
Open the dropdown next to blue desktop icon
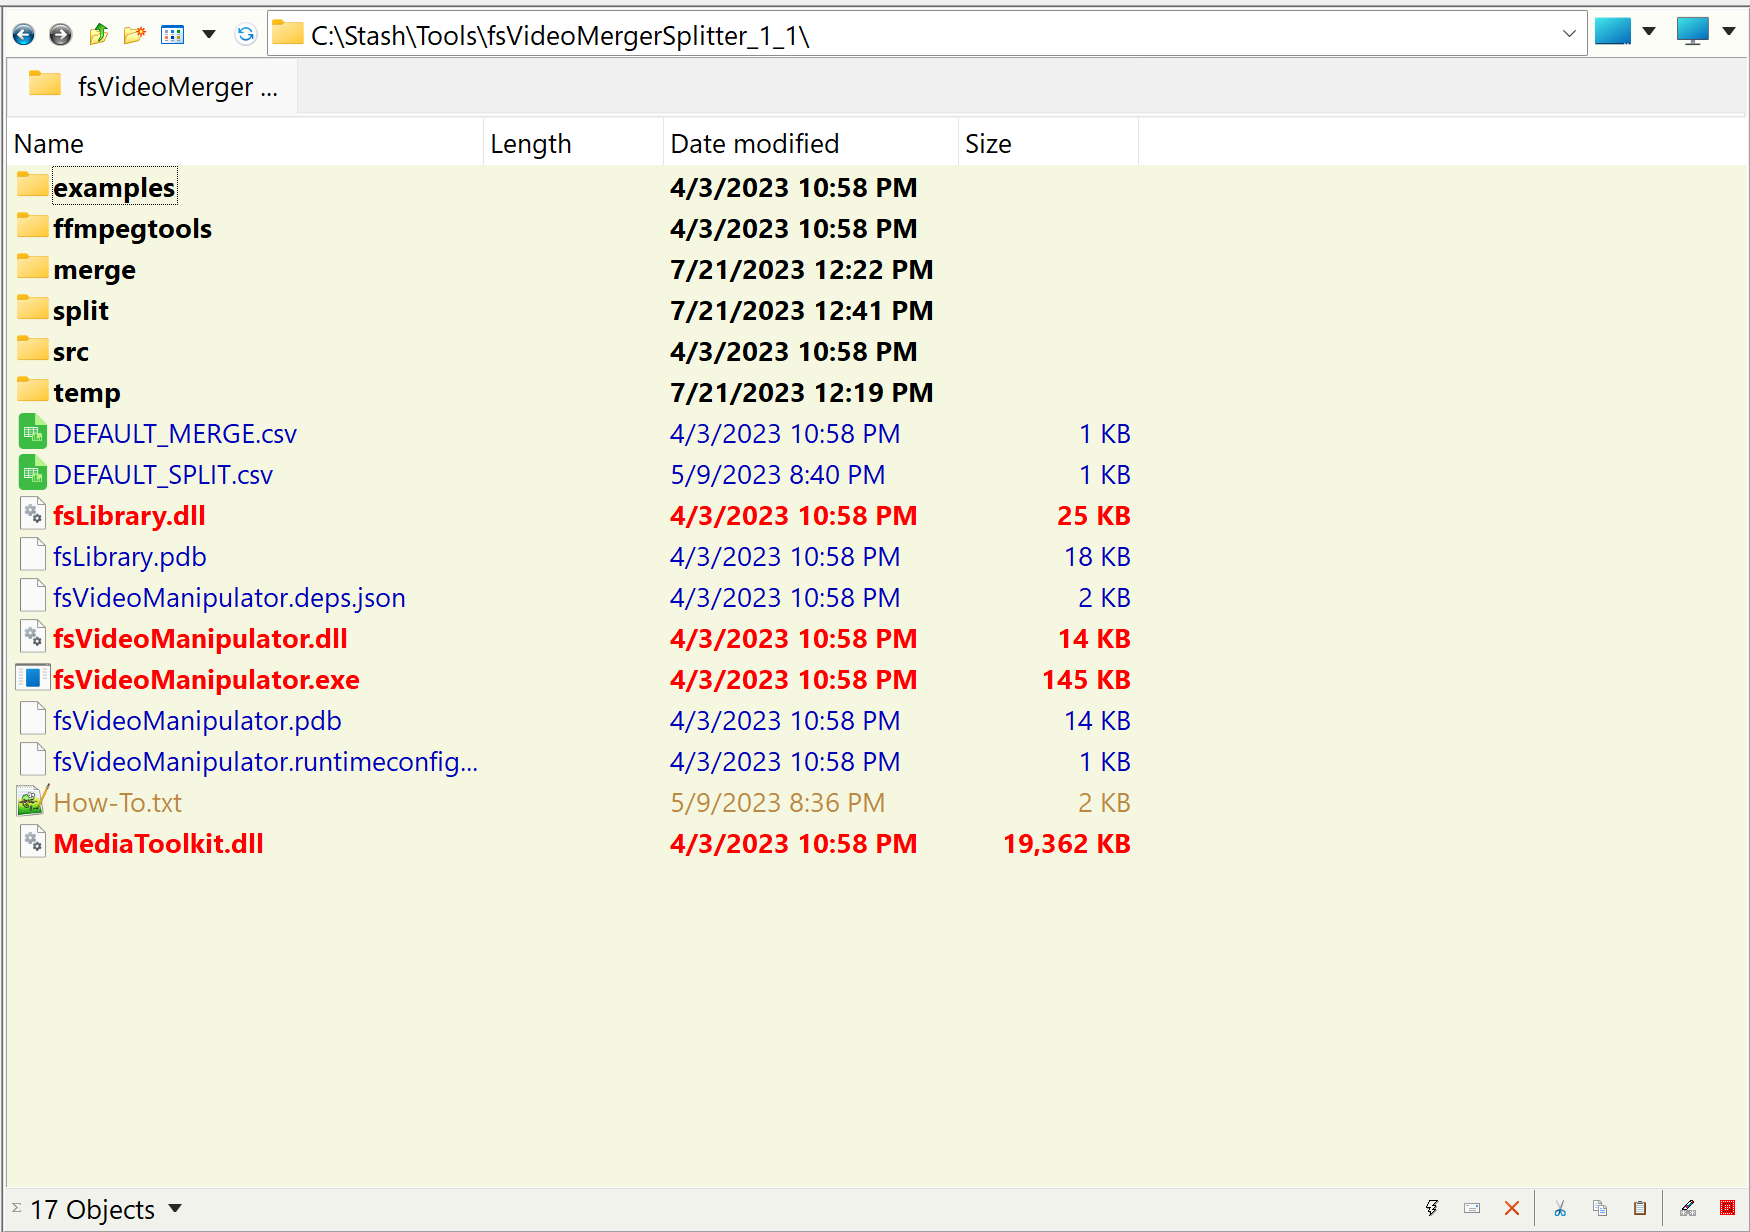click(x=1650, y=32)
